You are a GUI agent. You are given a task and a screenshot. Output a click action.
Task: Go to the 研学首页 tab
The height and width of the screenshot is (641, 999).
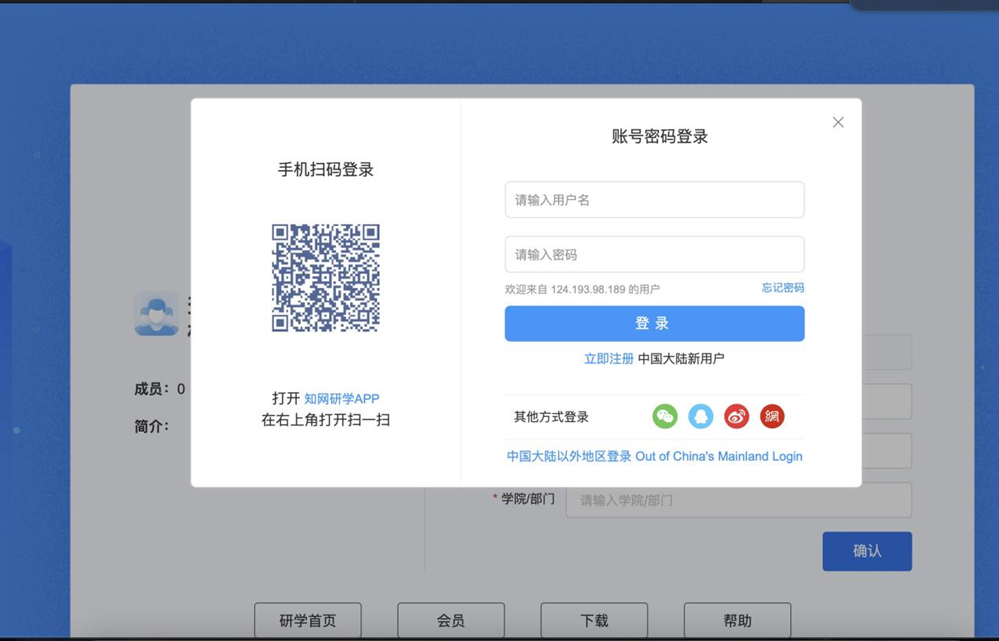308,621
